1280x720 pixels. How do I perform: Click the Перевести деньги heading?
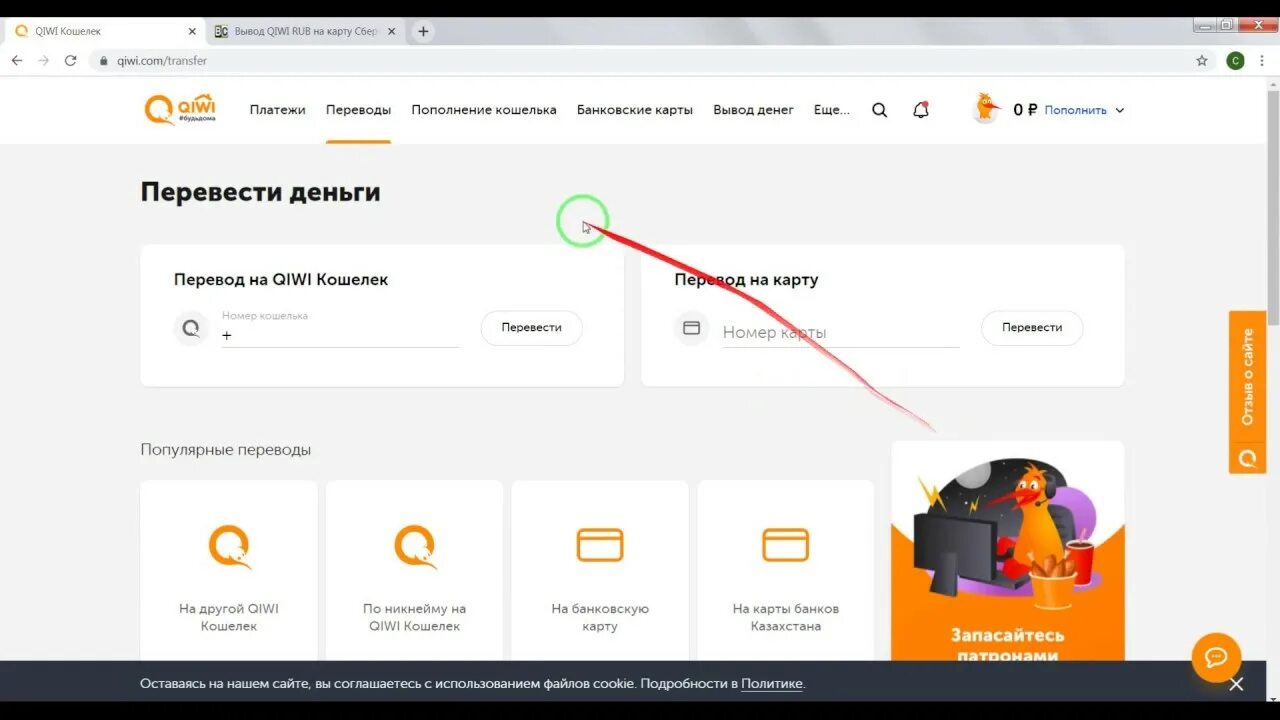(x=260, y=192)
